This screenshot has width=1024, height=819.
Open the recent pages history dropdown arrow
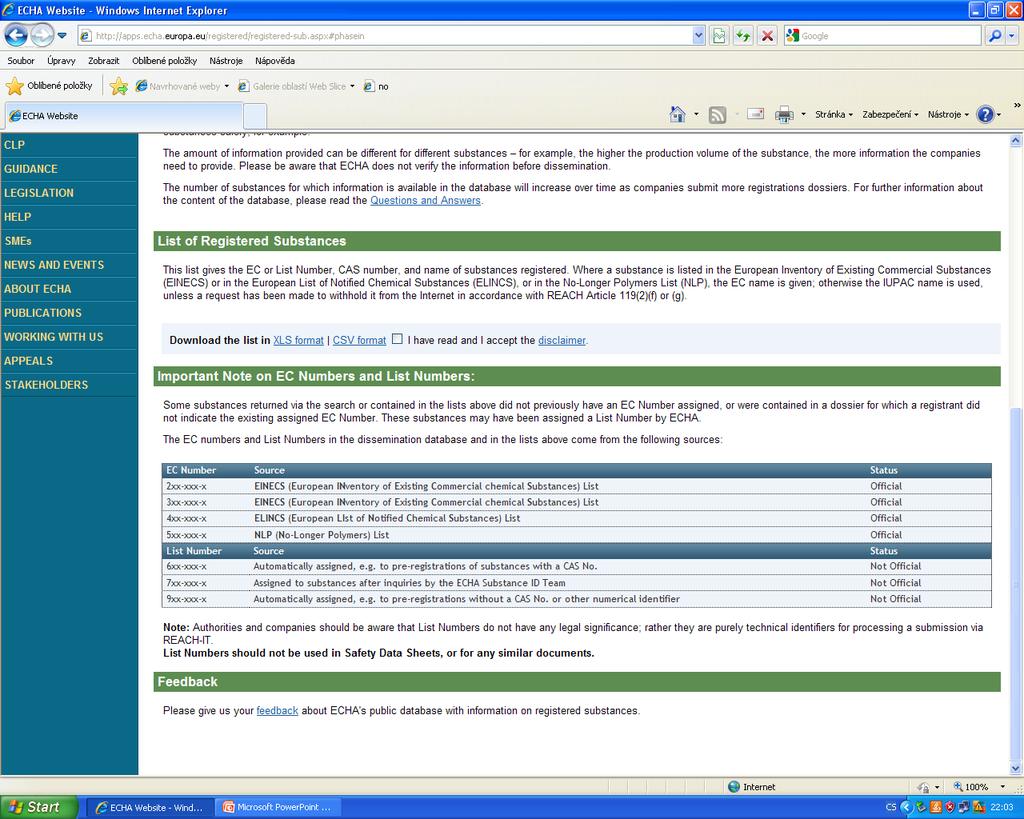tap(62, 35)
